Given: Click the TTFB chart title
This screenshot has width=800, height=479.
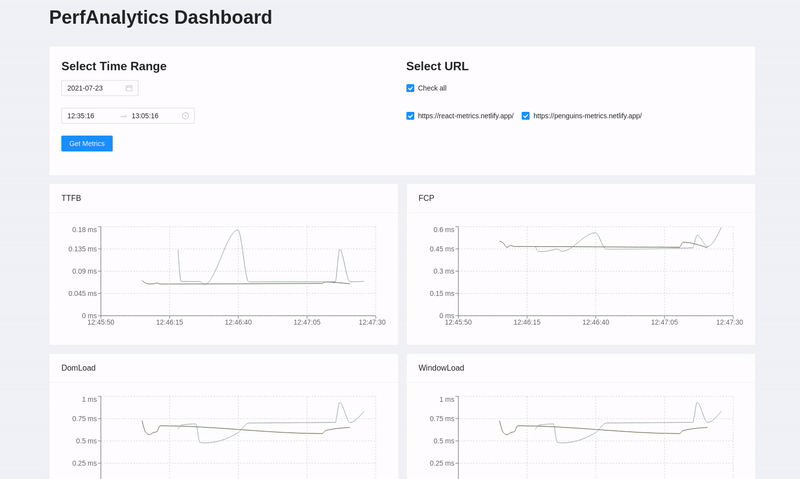Looking at the screenshot, I should tap(71, 198).
